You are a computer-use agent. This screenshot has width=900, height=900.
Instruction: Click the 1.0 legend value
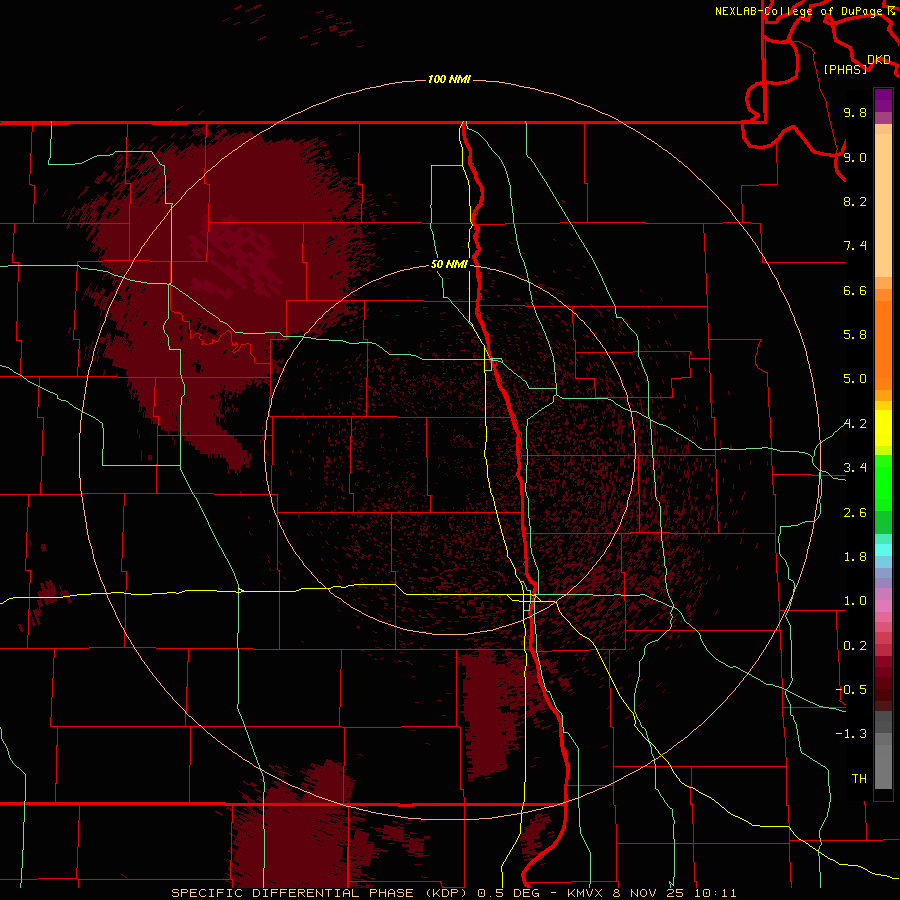click(855, 601)
